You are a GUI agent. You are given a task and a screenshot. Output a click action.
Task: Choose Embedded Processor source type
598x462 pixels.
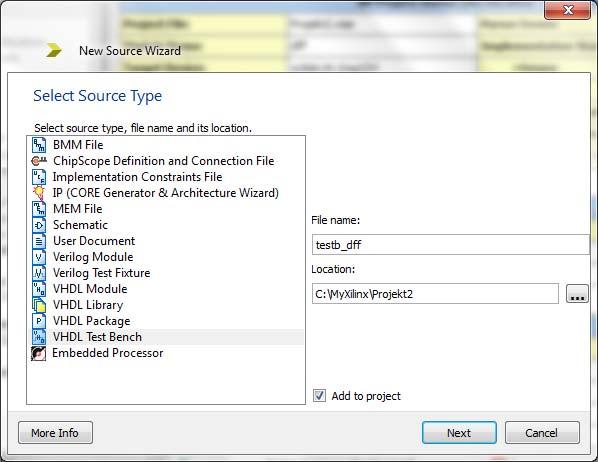(108, 353)
